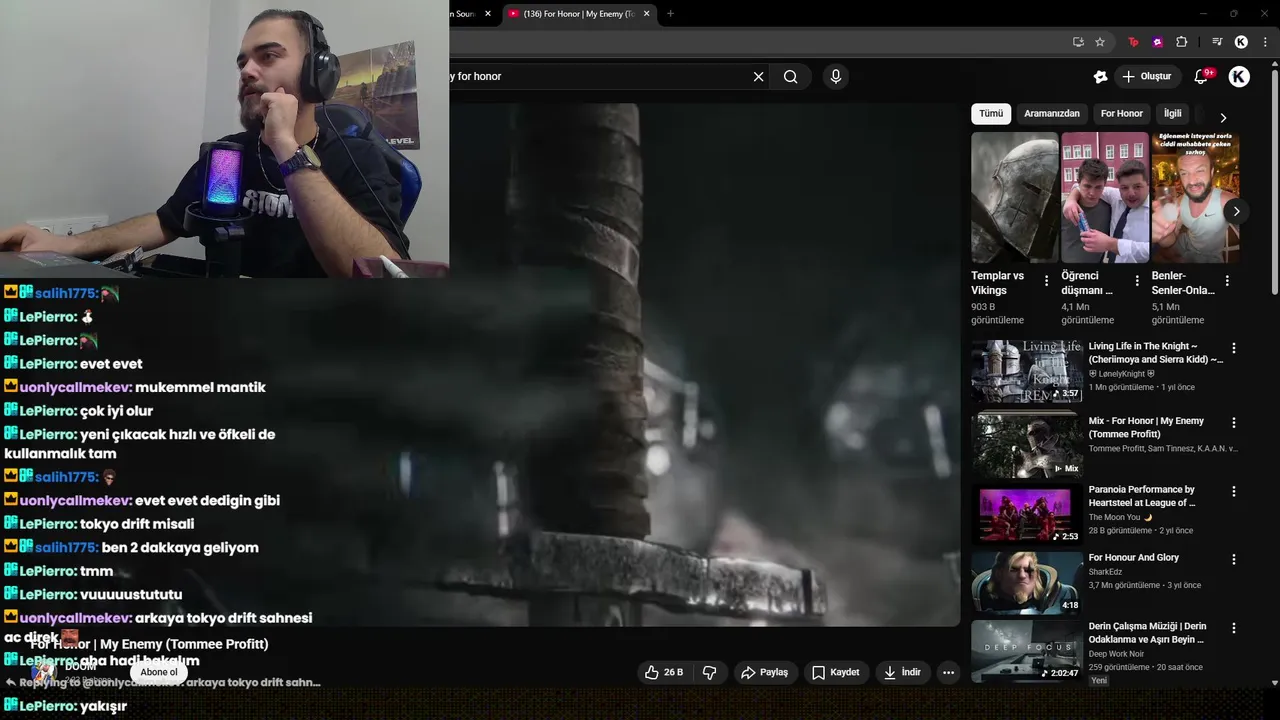Start voice search with microphone icon

pos(836,77)
